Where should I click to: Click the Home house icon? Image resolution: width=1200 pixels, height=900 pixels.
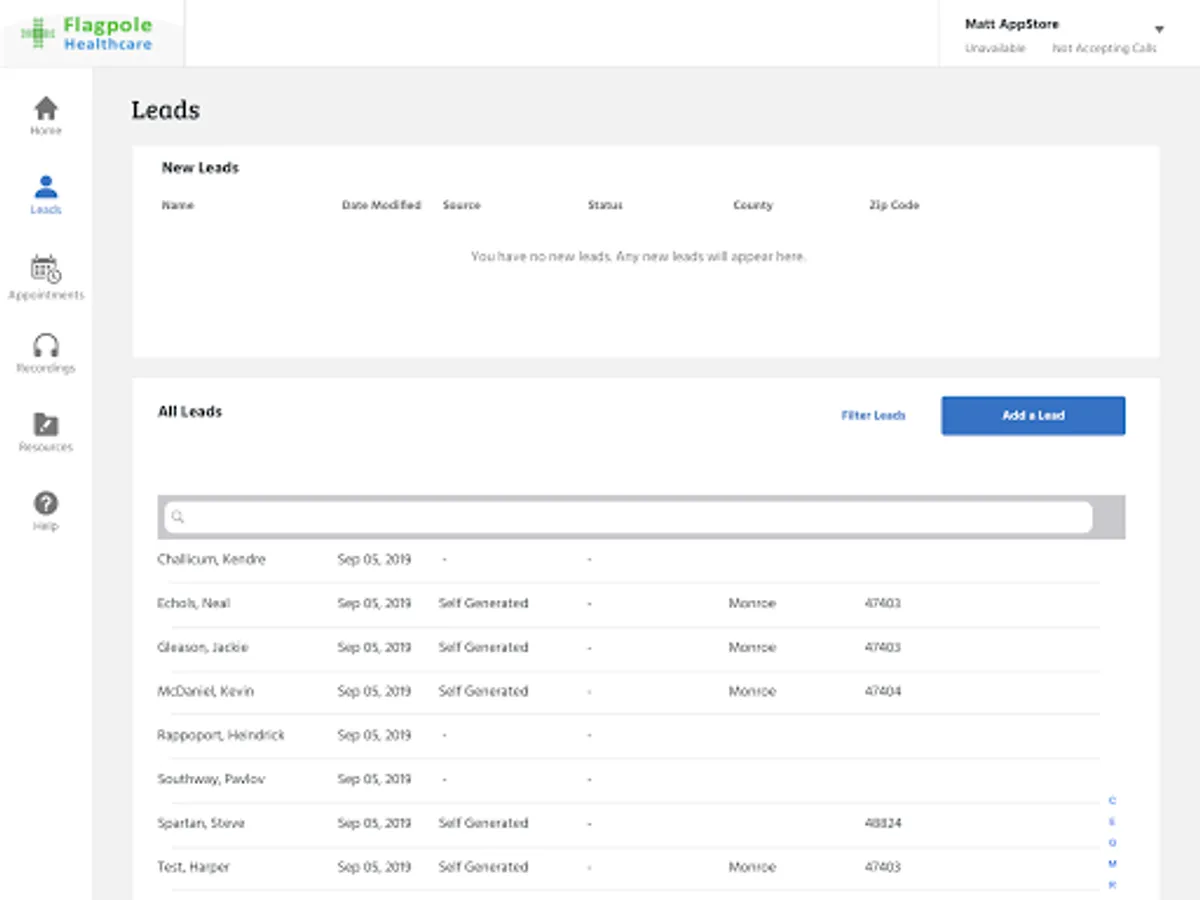[x=46, y=108]
